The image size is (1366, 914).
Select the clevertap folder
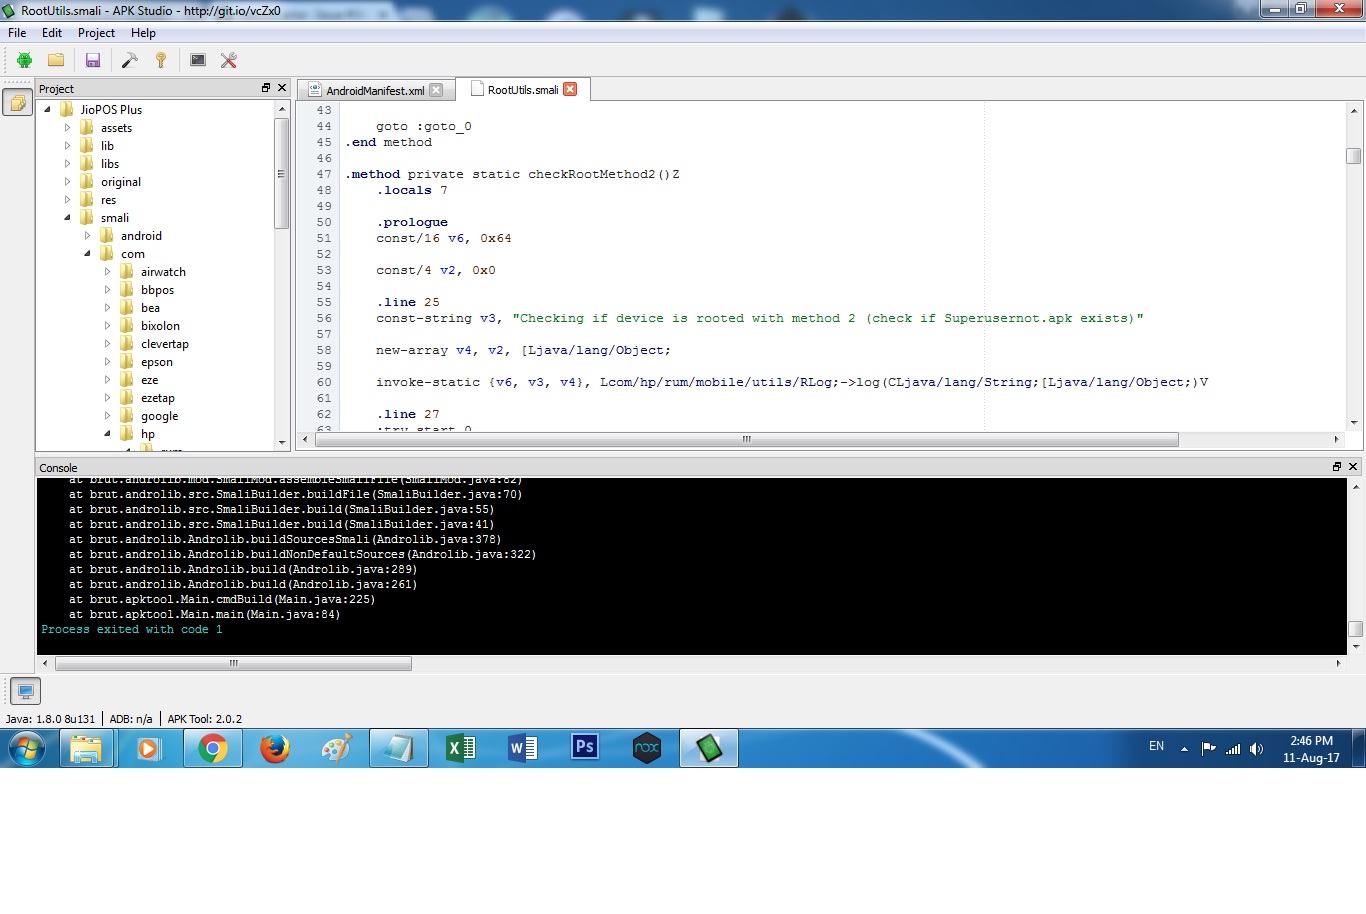(x=164, y=344)
